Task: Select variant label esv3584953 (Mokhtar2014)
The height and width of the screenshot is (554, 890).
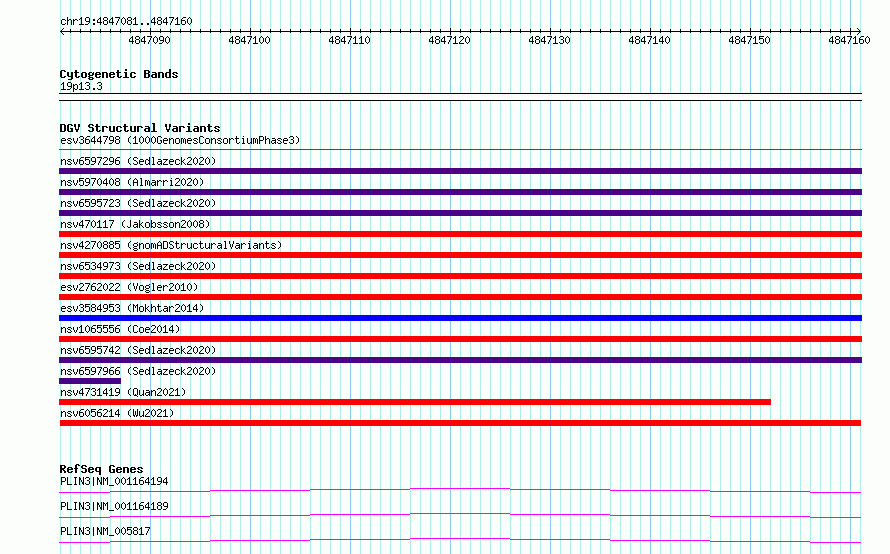Action: [x=132, y=308]
